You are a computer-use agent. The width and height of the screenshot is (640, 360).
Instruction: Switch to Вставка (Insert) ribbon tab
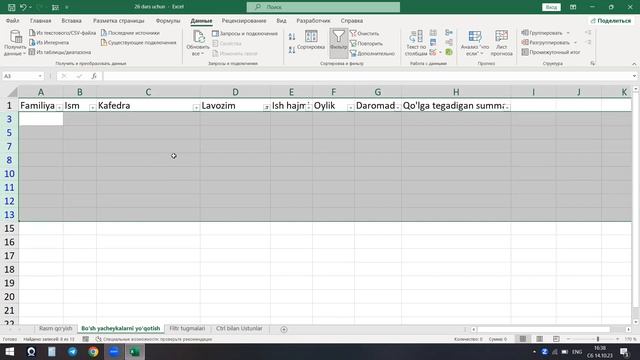pyautogui.click(x=71, y=20)
